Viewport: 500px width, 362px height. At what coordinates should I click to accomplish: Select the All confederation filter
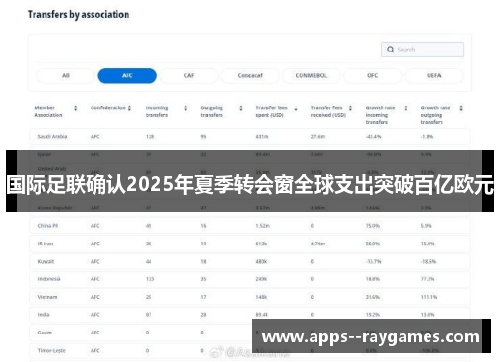[66, 76]
